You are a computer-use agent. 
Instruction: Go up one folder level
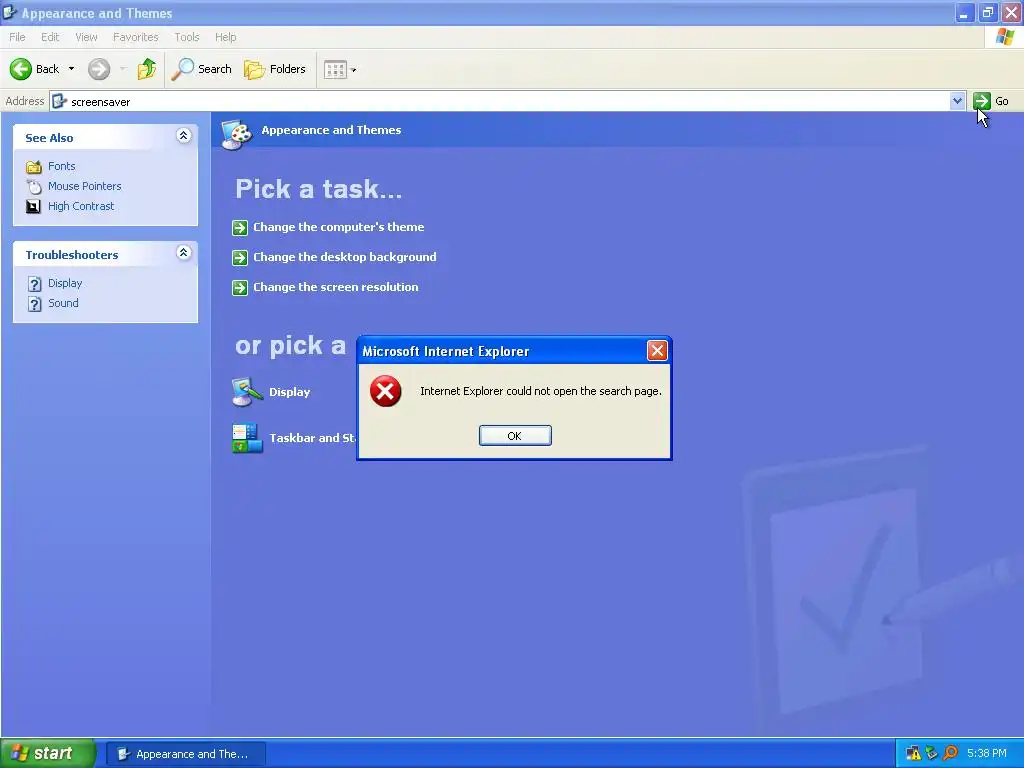[147, 69]
